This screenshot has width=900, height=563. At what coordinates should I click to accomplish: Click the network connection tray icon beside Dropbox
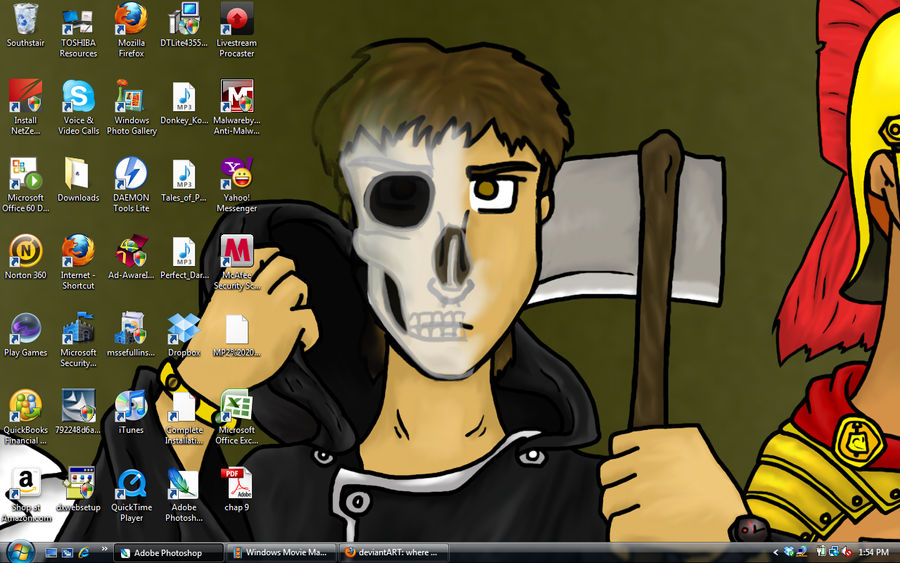[802, 552]
